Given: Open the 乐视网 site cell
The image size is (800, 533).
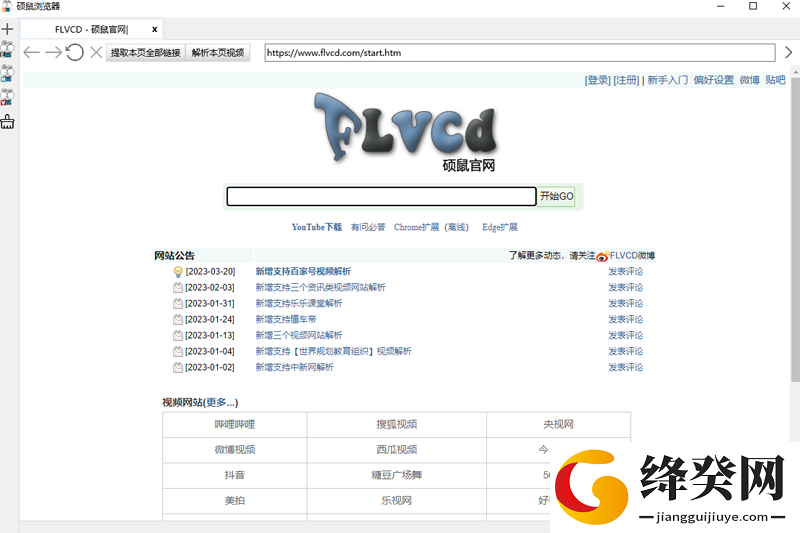Looking at the screenshot, I should point(396,501).
